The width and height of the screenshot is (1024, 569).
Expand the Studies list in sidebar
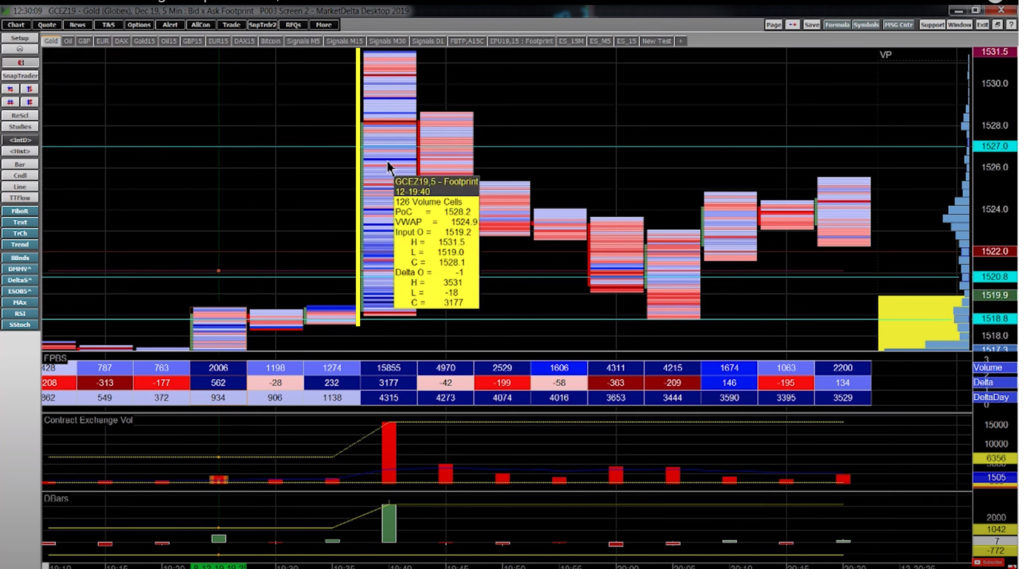pos(20,127)
